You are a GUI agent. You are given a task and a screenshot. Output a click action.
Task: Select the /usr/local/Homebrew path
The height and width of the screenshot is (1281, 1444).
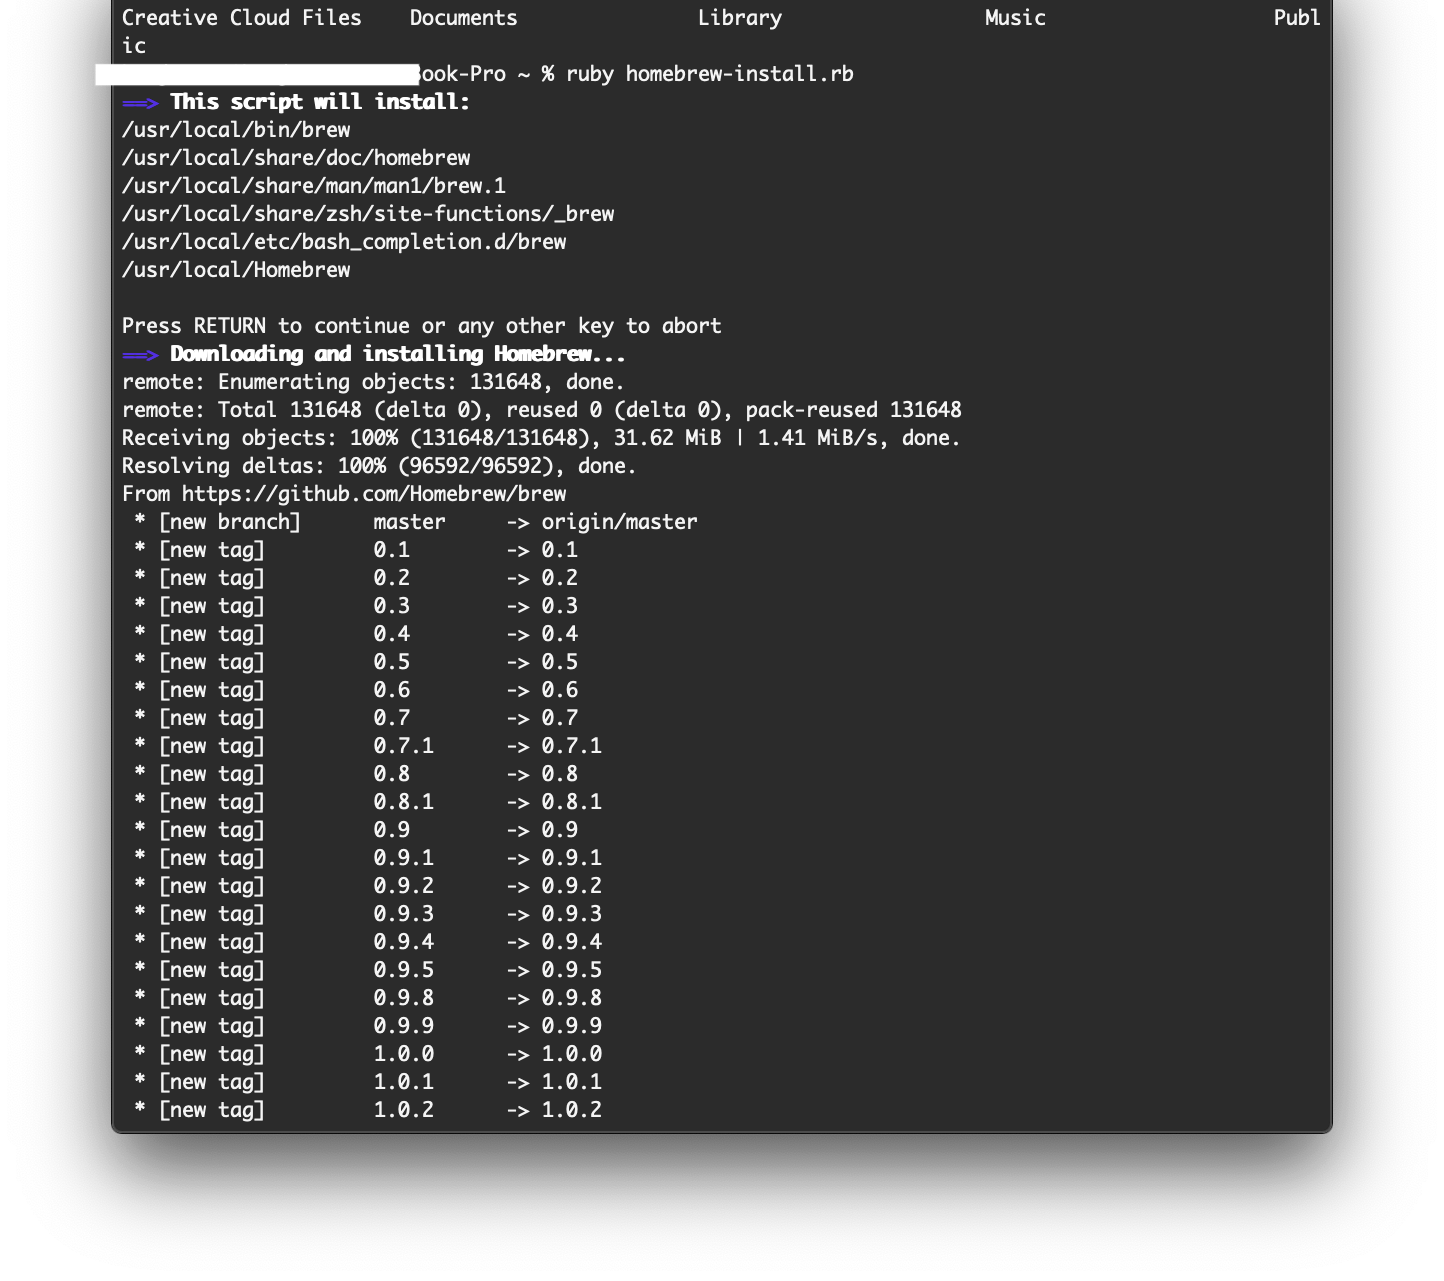coord(236,270)
